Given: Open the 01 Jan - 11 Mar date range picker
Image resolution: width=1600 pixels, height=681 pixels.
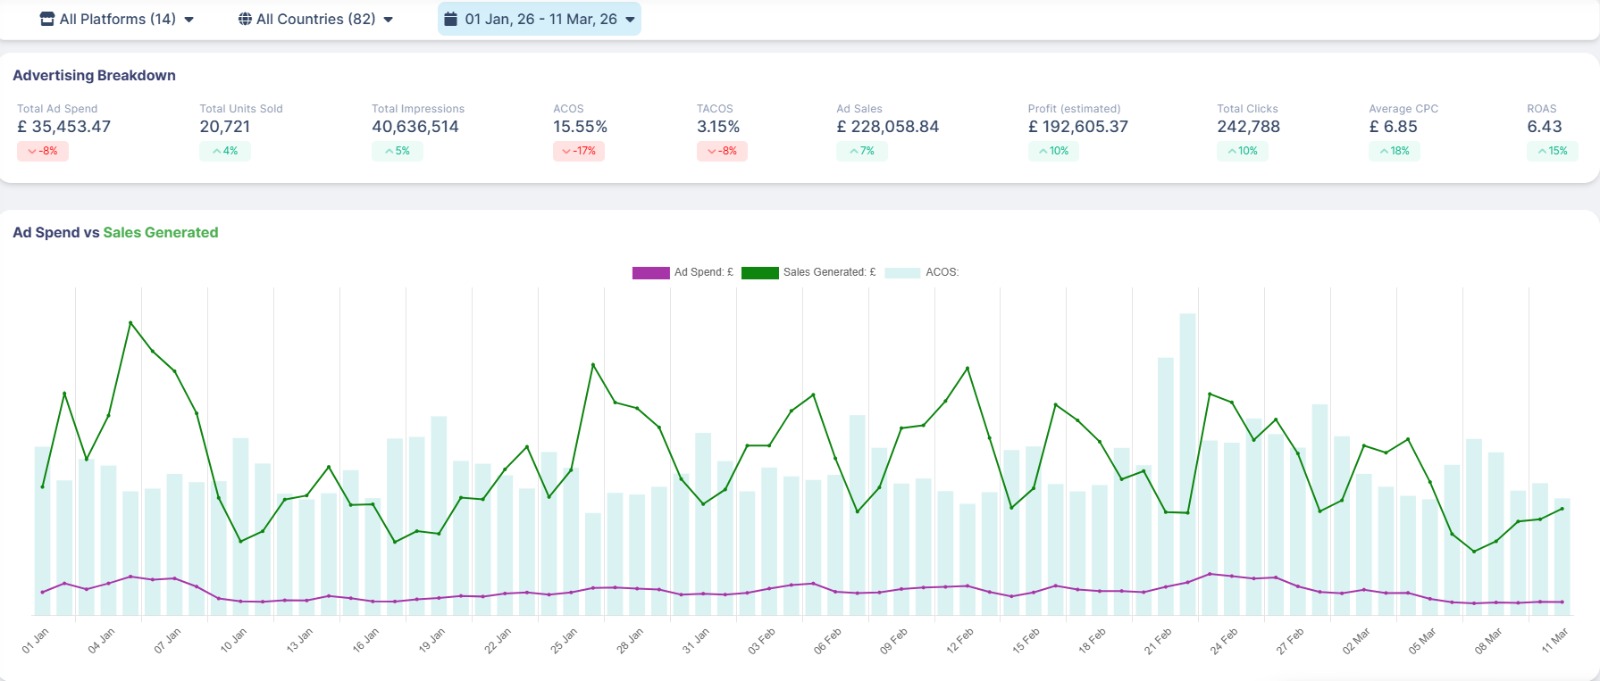Looking at the screenshot, I should coord(540,19).
